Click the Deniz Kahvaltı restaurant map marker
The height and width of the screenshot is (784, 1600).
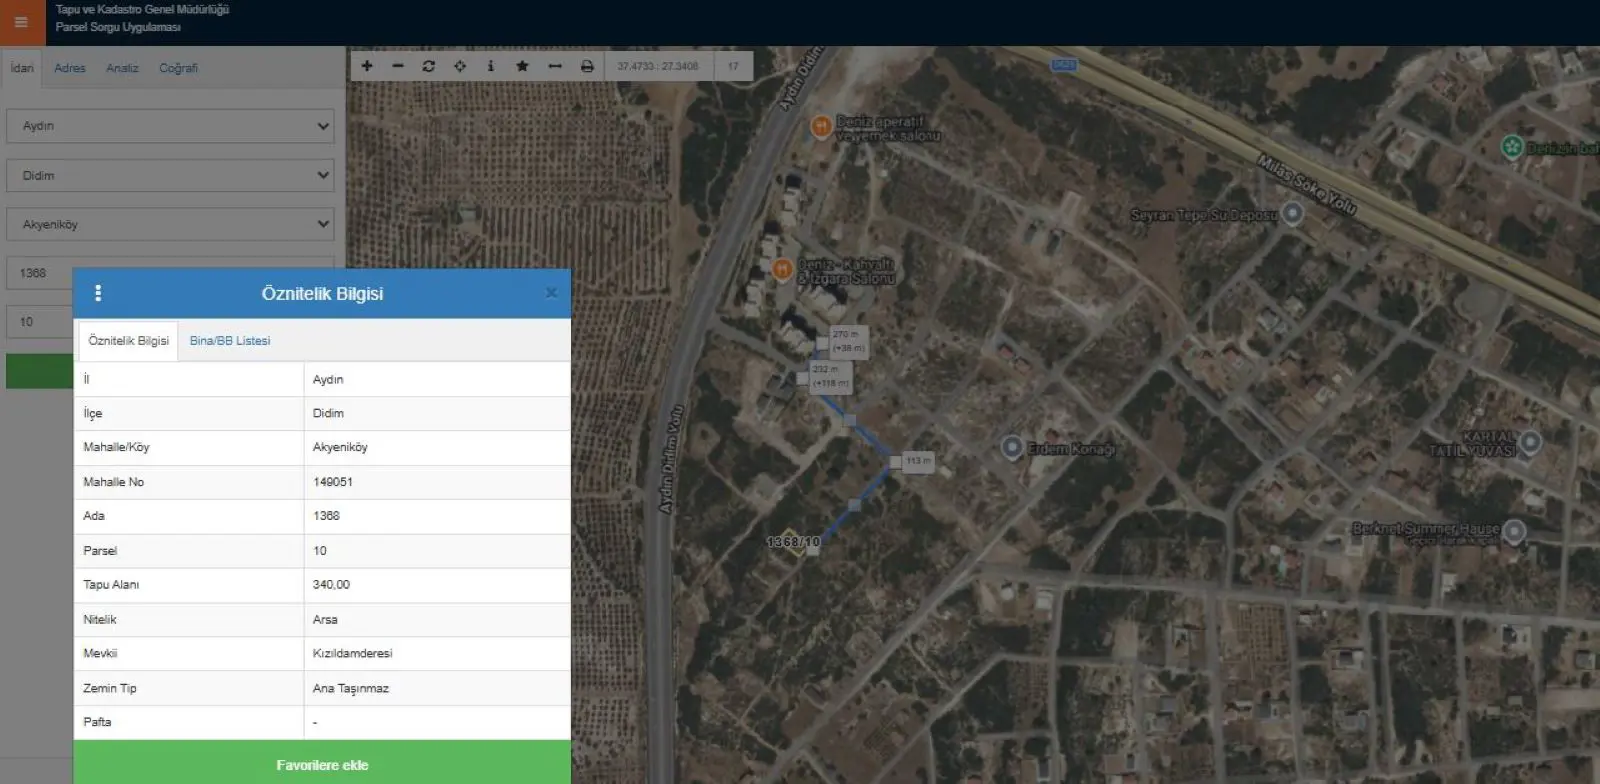782,269
